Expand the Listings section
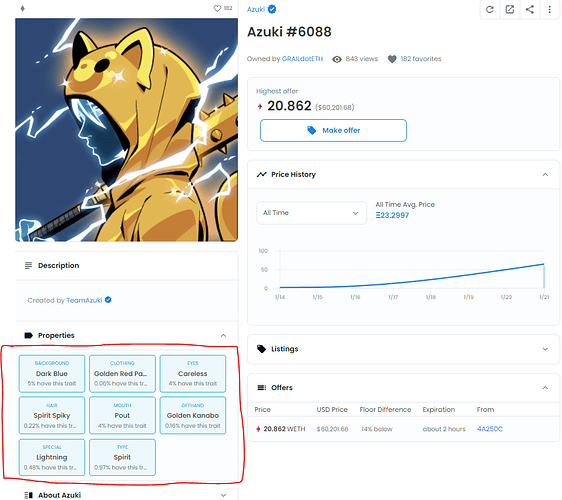 coord(545,349)
